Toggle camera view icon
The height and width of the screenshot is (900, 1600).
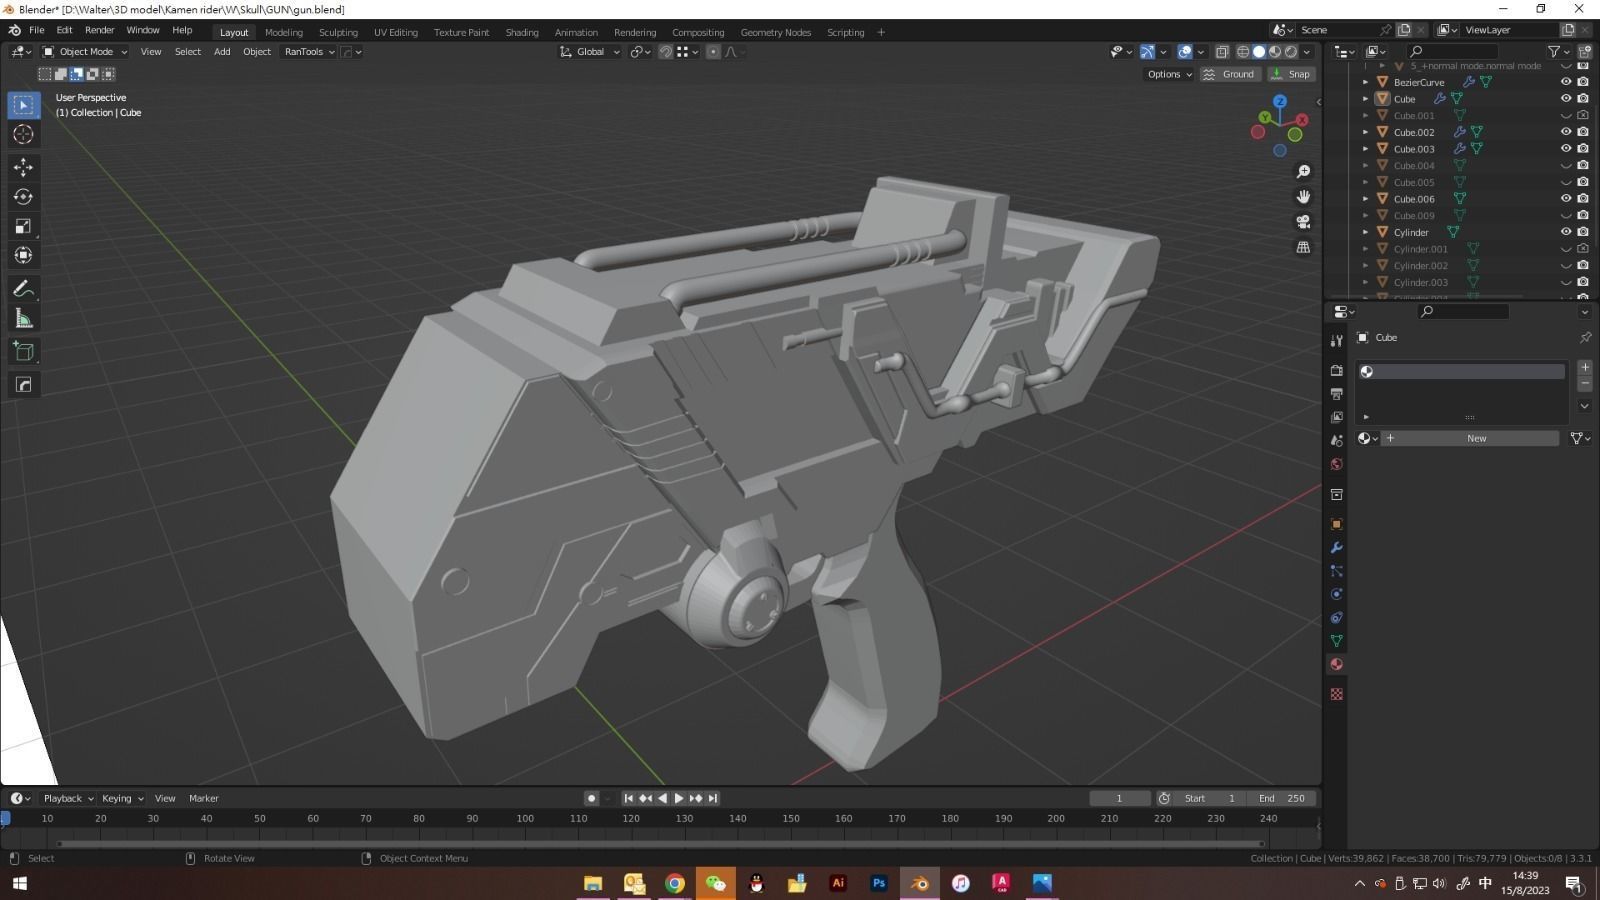coord(1303,222)
